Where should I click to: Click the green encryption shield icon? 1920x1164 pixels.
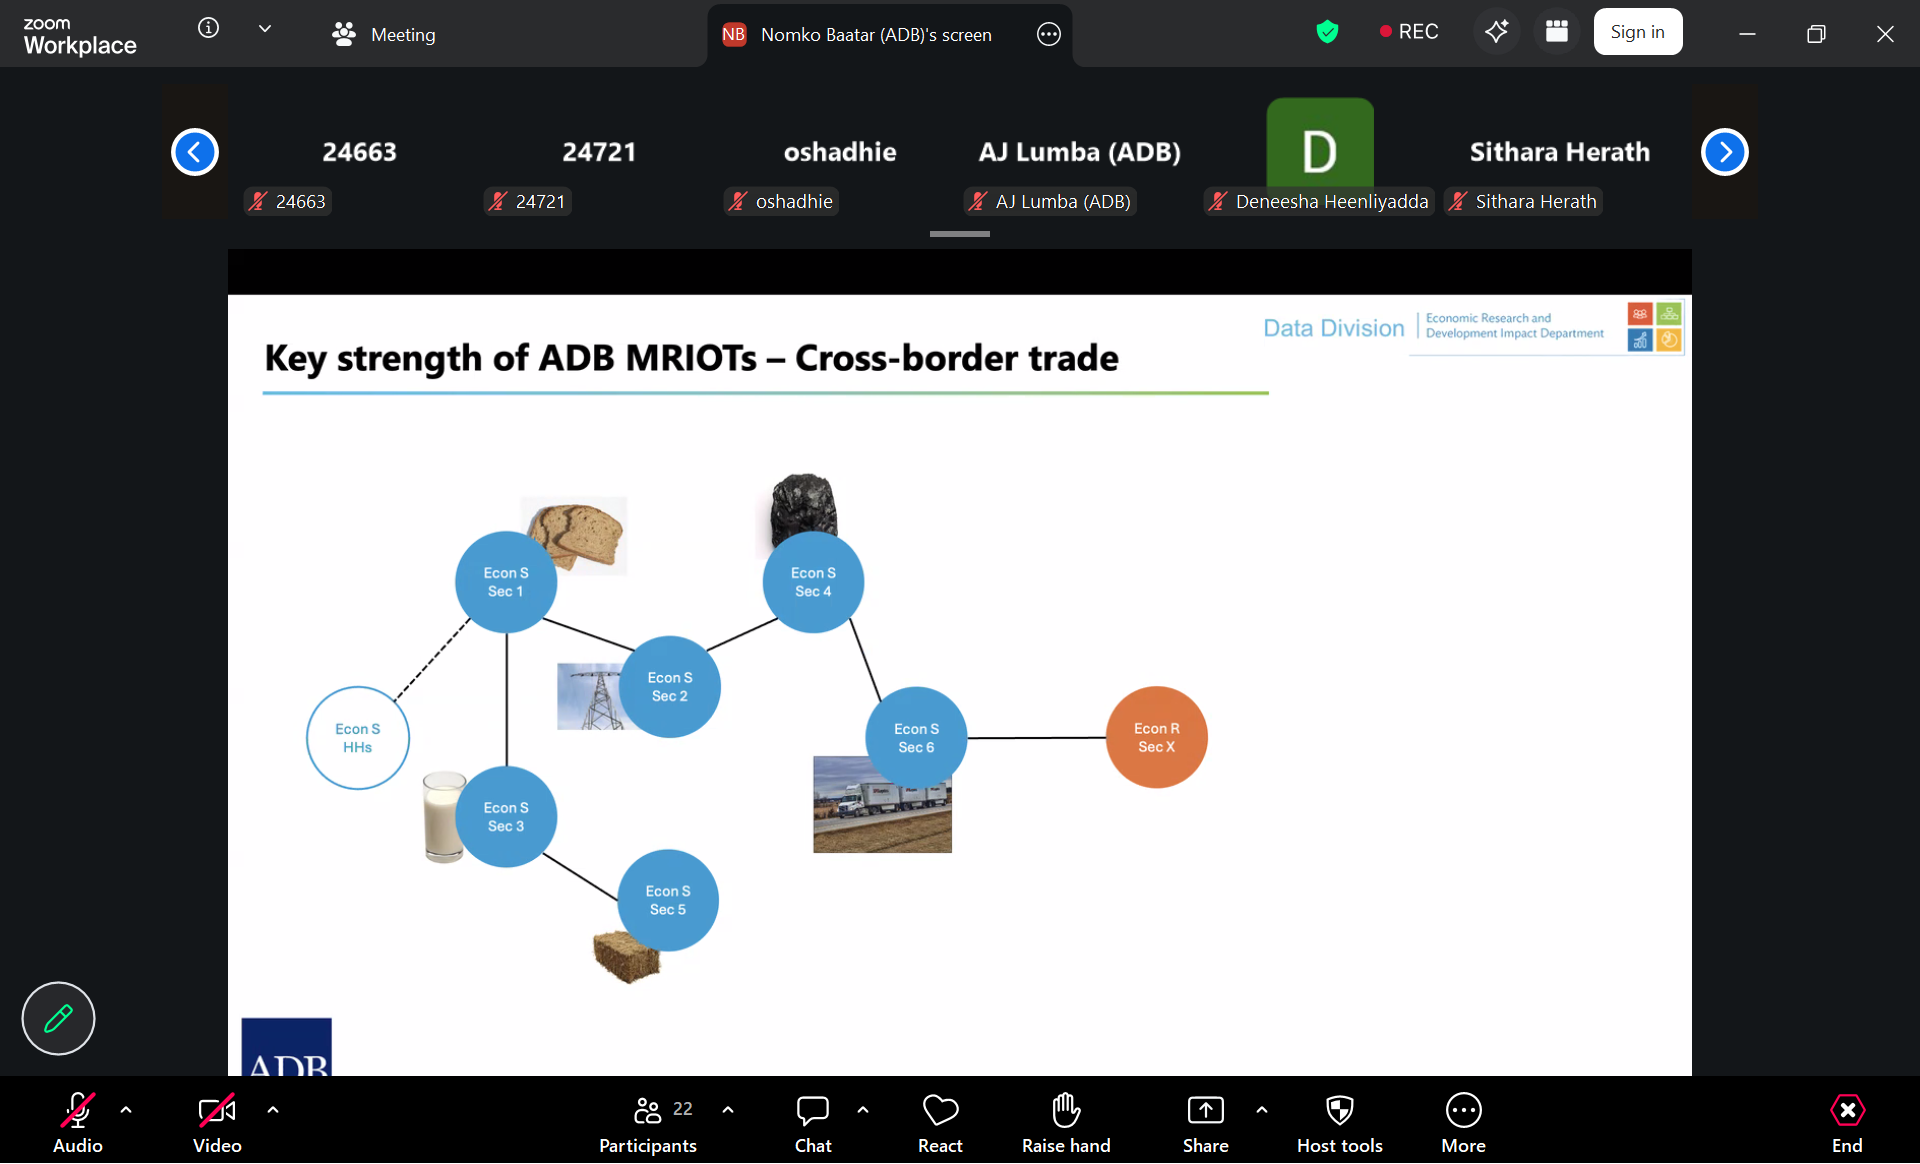coord(1327,32)
